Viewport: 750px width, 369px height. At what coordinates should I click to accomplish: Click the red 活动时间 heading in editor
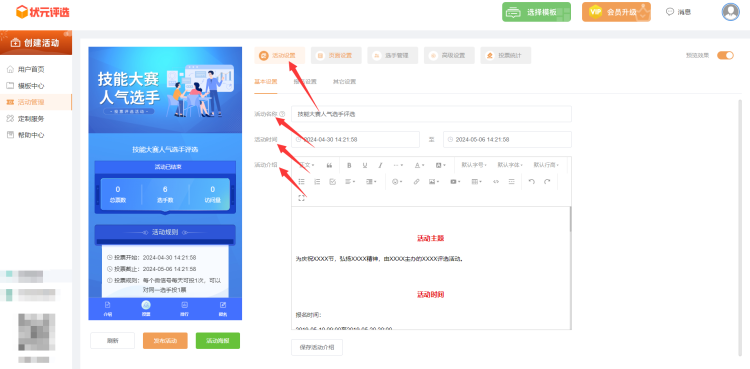[x=430, y=294]
